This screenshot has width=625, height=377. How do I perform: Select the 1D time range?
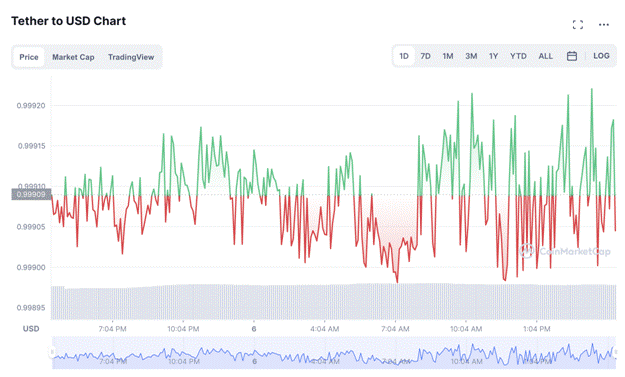click(404, 56)
